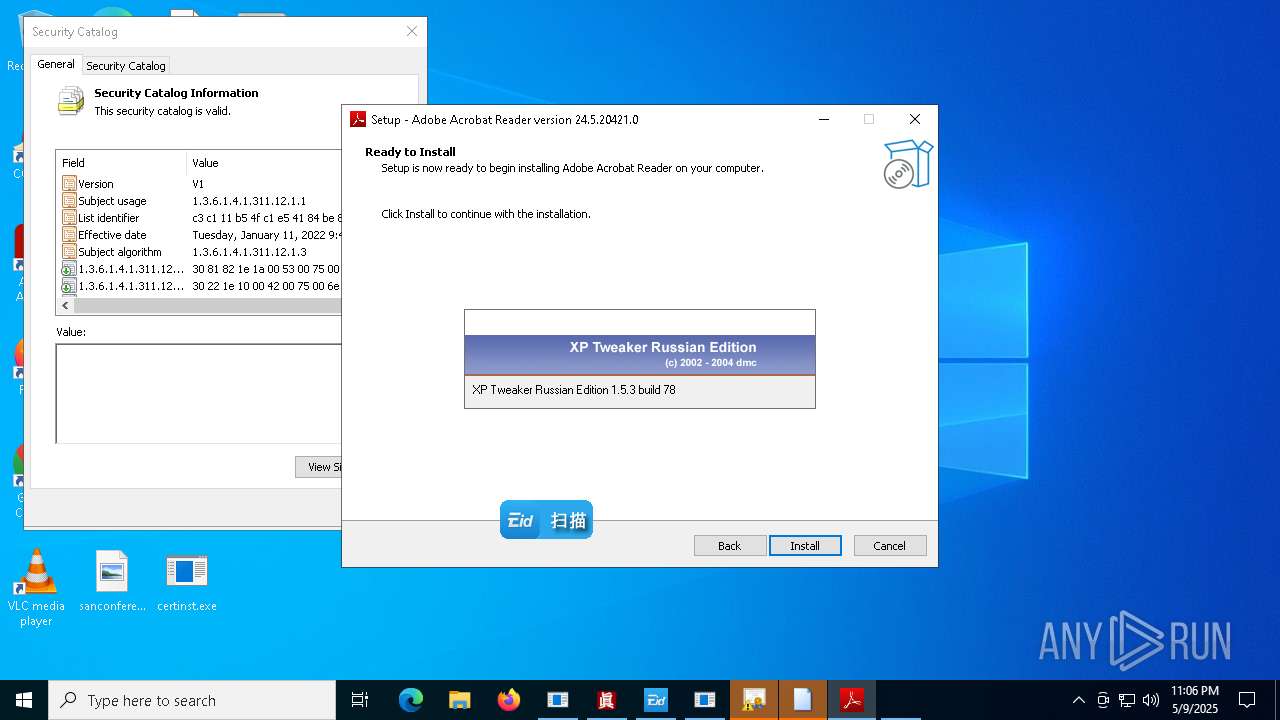Viewport: 1280px width, 720px height.
Task: Open the network status tray icon
Action: click(x=1127, y=700)
